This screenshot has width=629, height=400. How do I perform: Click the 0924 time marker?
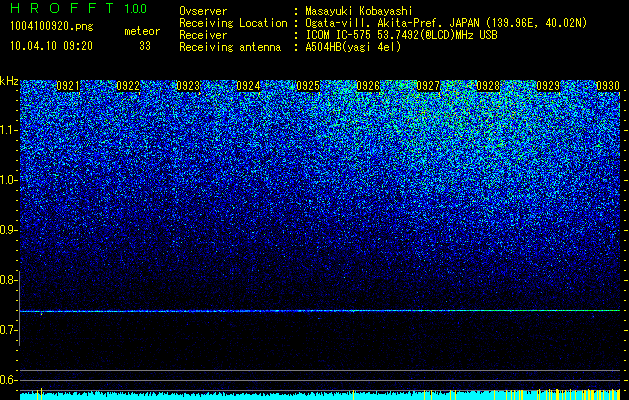[x=248, y=86]
